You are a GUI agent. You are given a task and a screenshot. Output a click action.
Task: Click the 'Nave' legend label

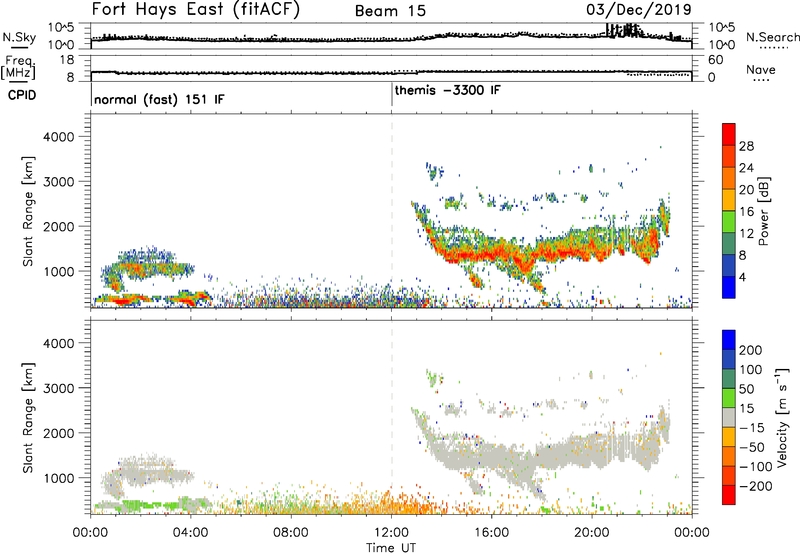coord(761,70)
